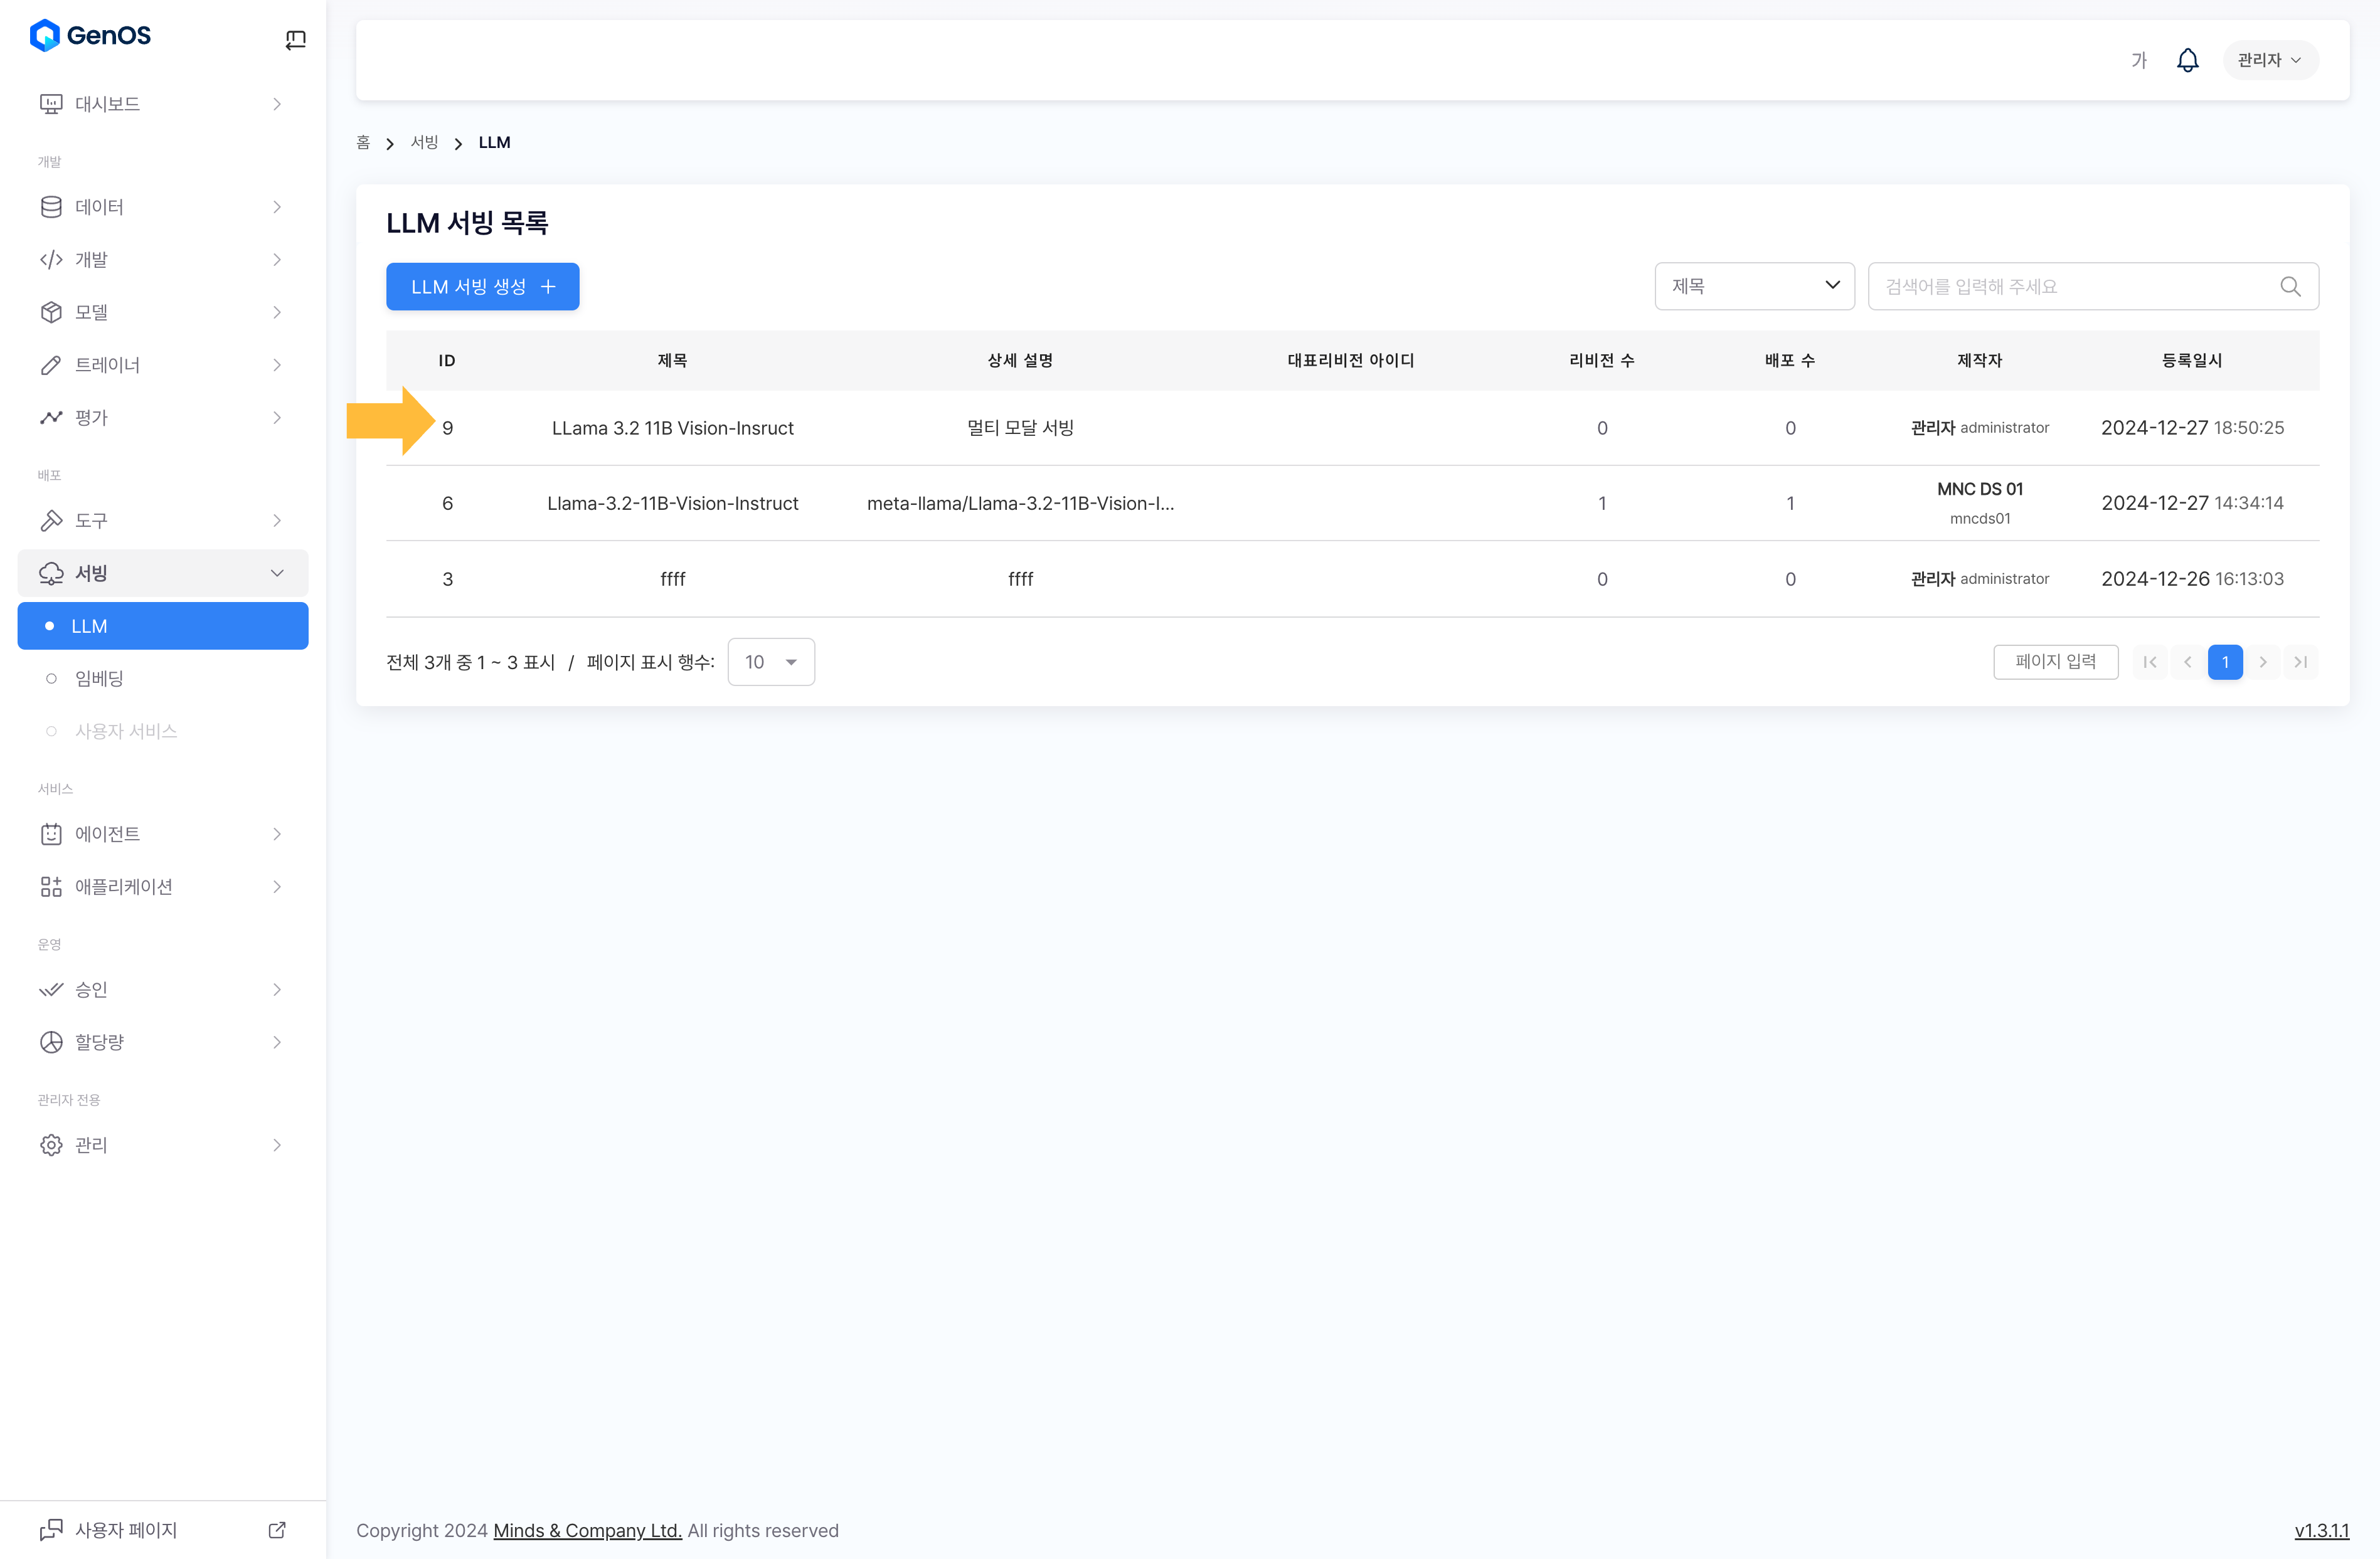The image size is (2380, 1559).
Task: Collapse sidebar using the top toggle icon
Action: (295, 40)
